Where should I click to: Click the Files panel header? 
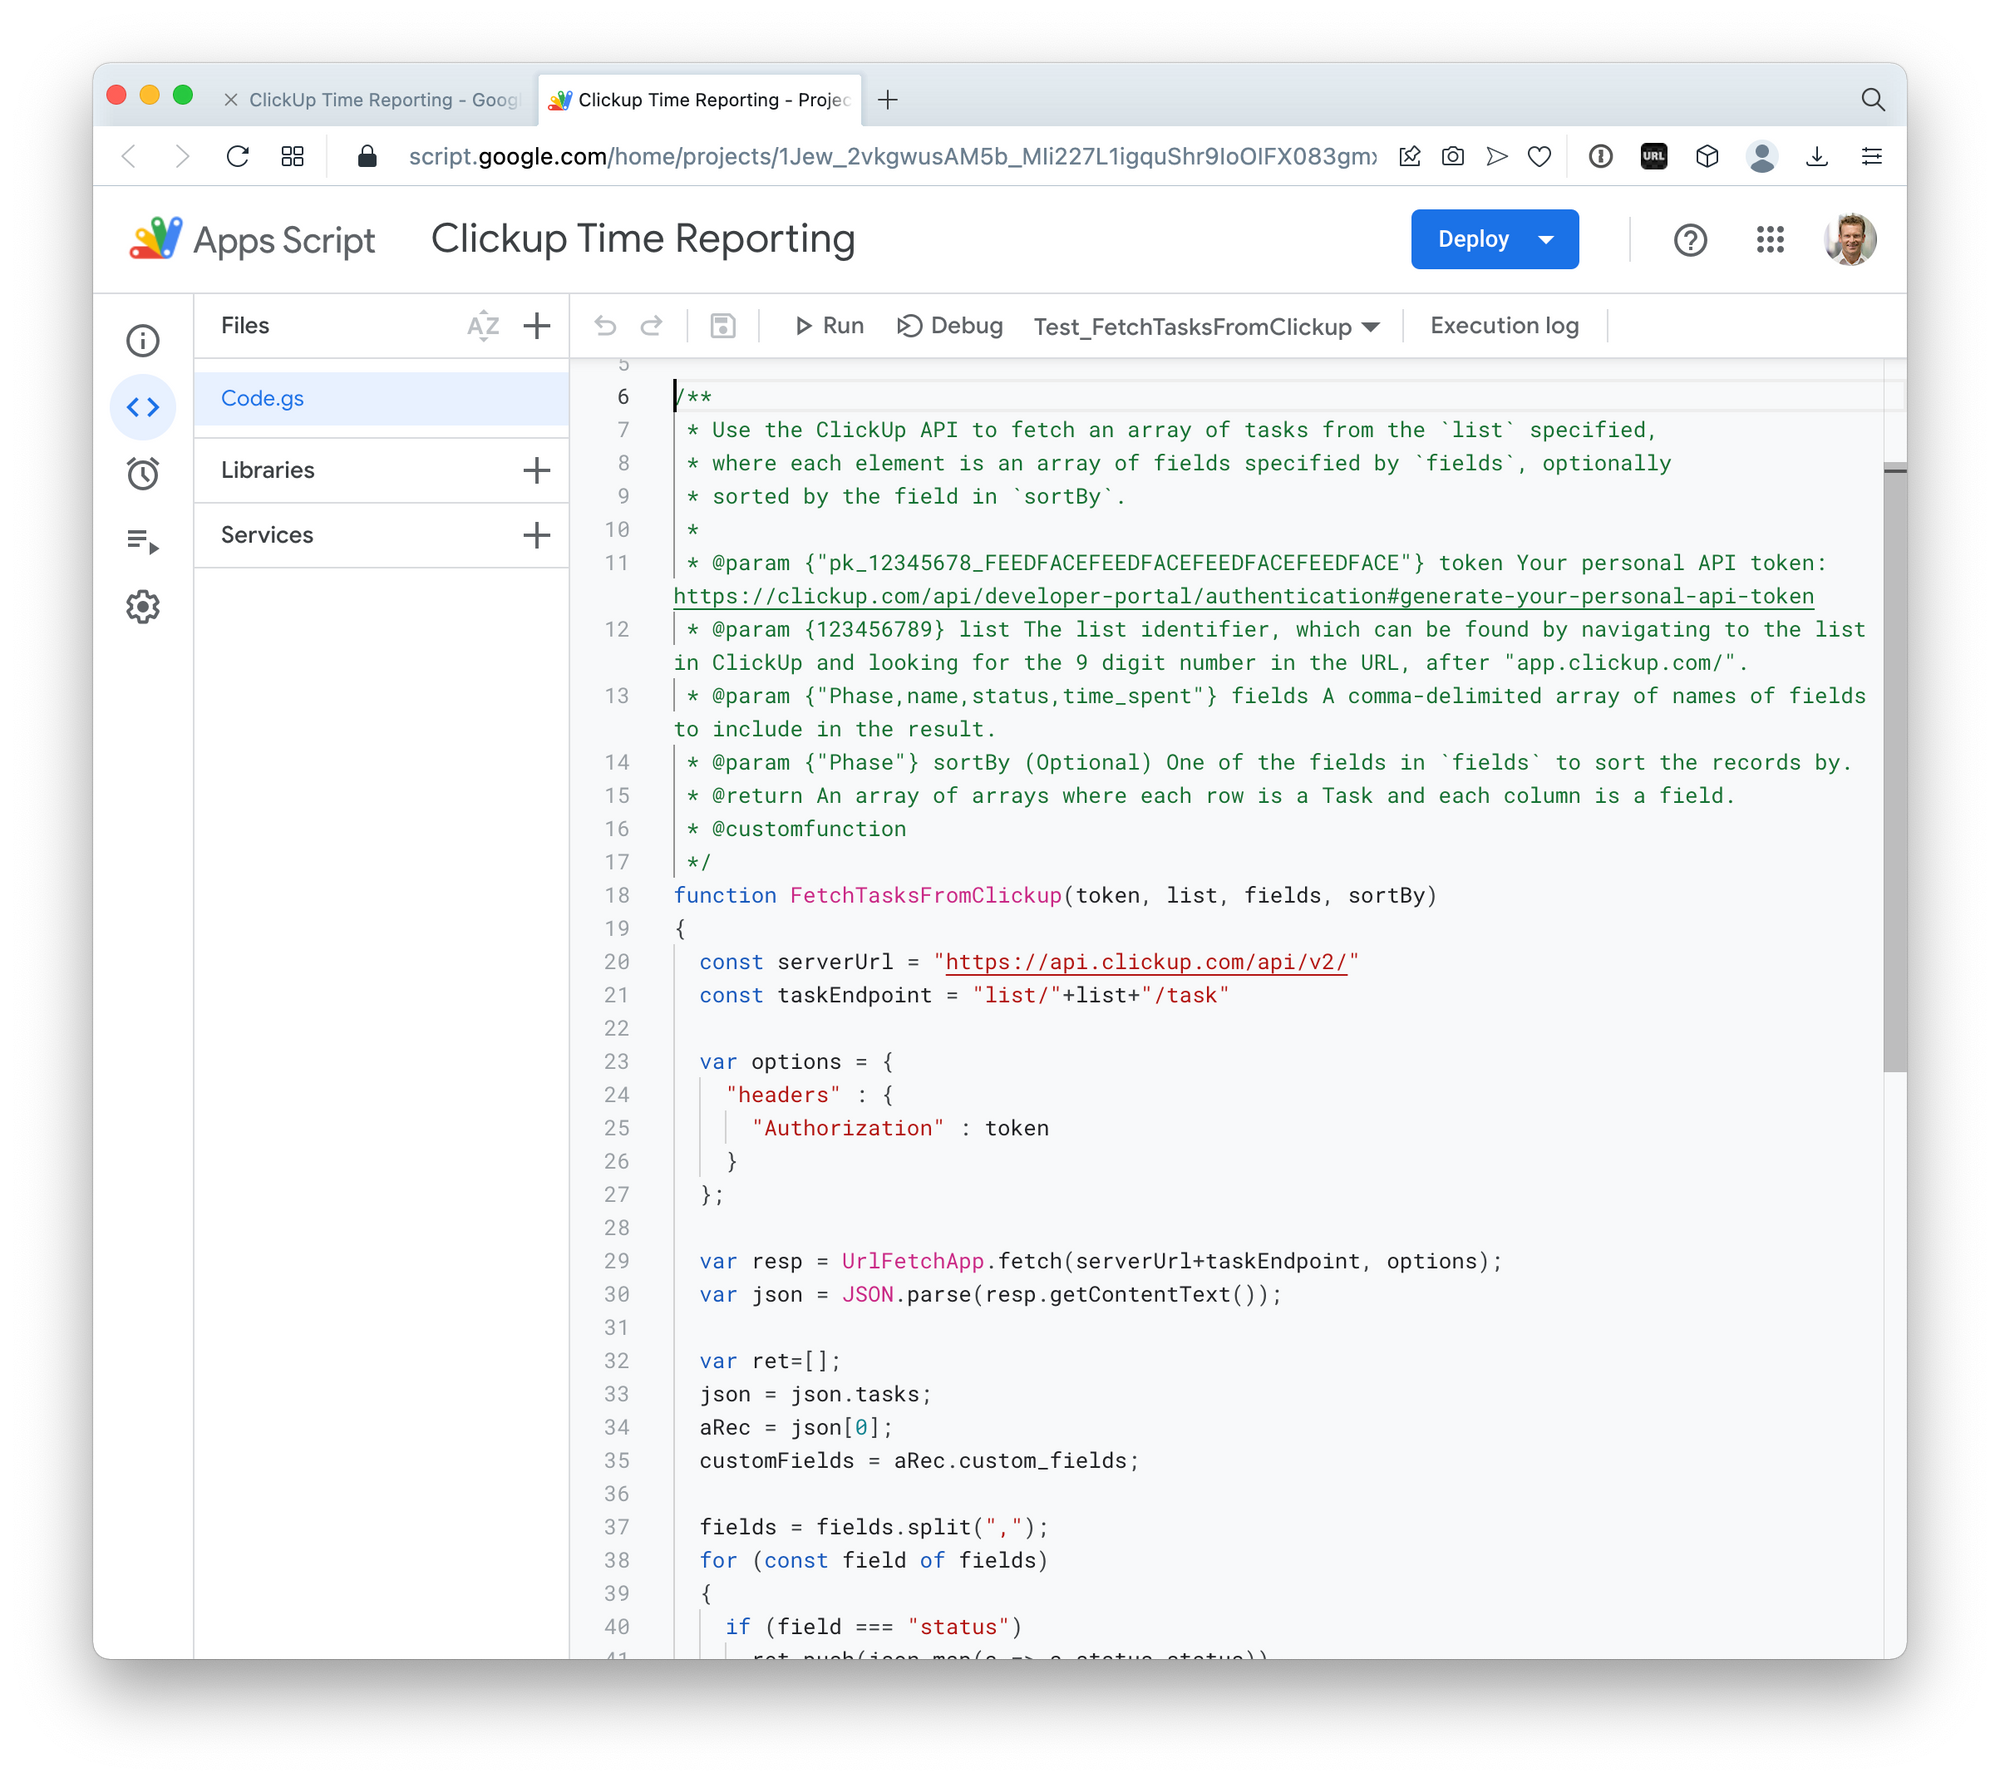245,326
